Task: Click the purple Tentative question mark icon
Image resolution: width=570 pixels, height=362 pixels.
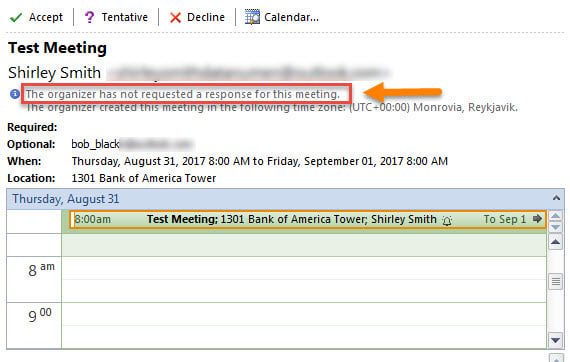Action: coord(89,17)
